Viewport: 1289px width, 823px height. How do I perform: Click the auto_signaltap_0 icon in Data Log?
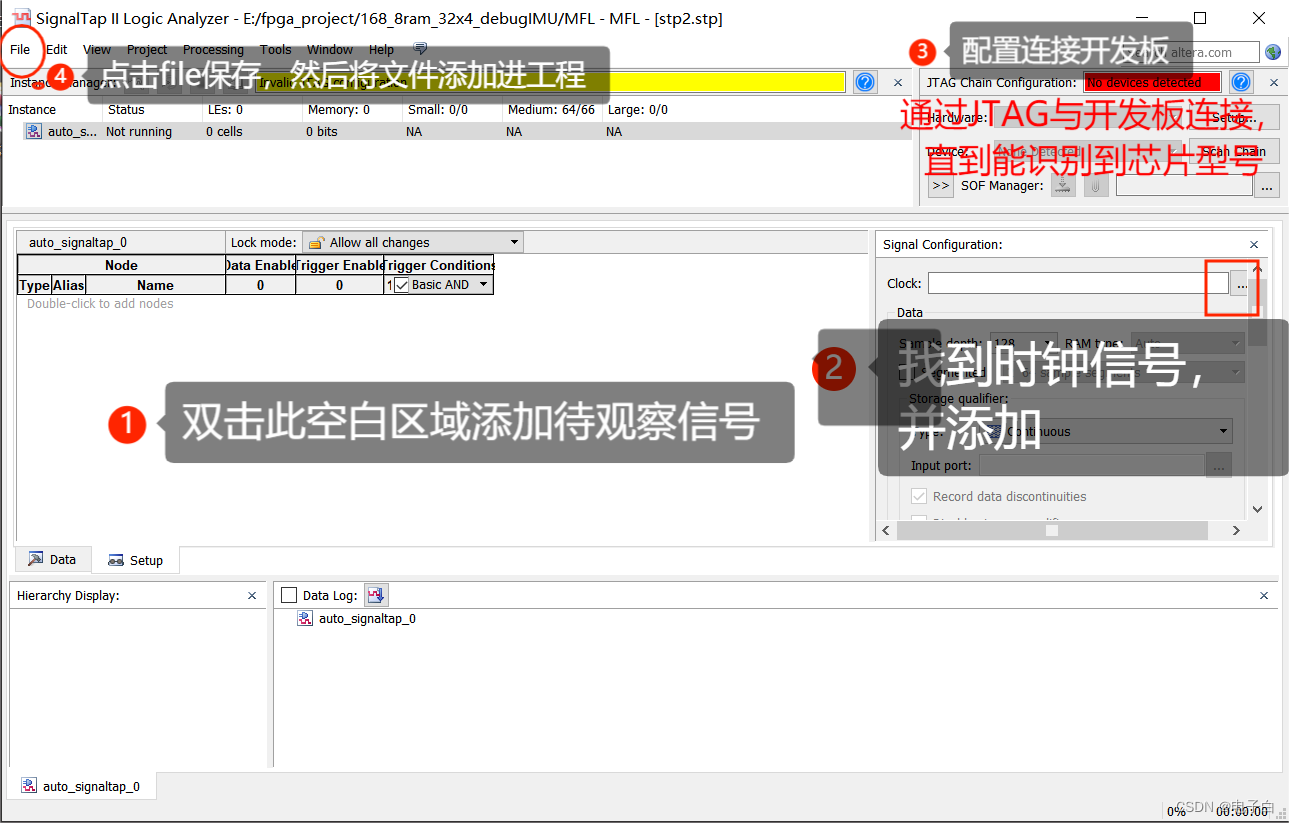click(305, 619)
